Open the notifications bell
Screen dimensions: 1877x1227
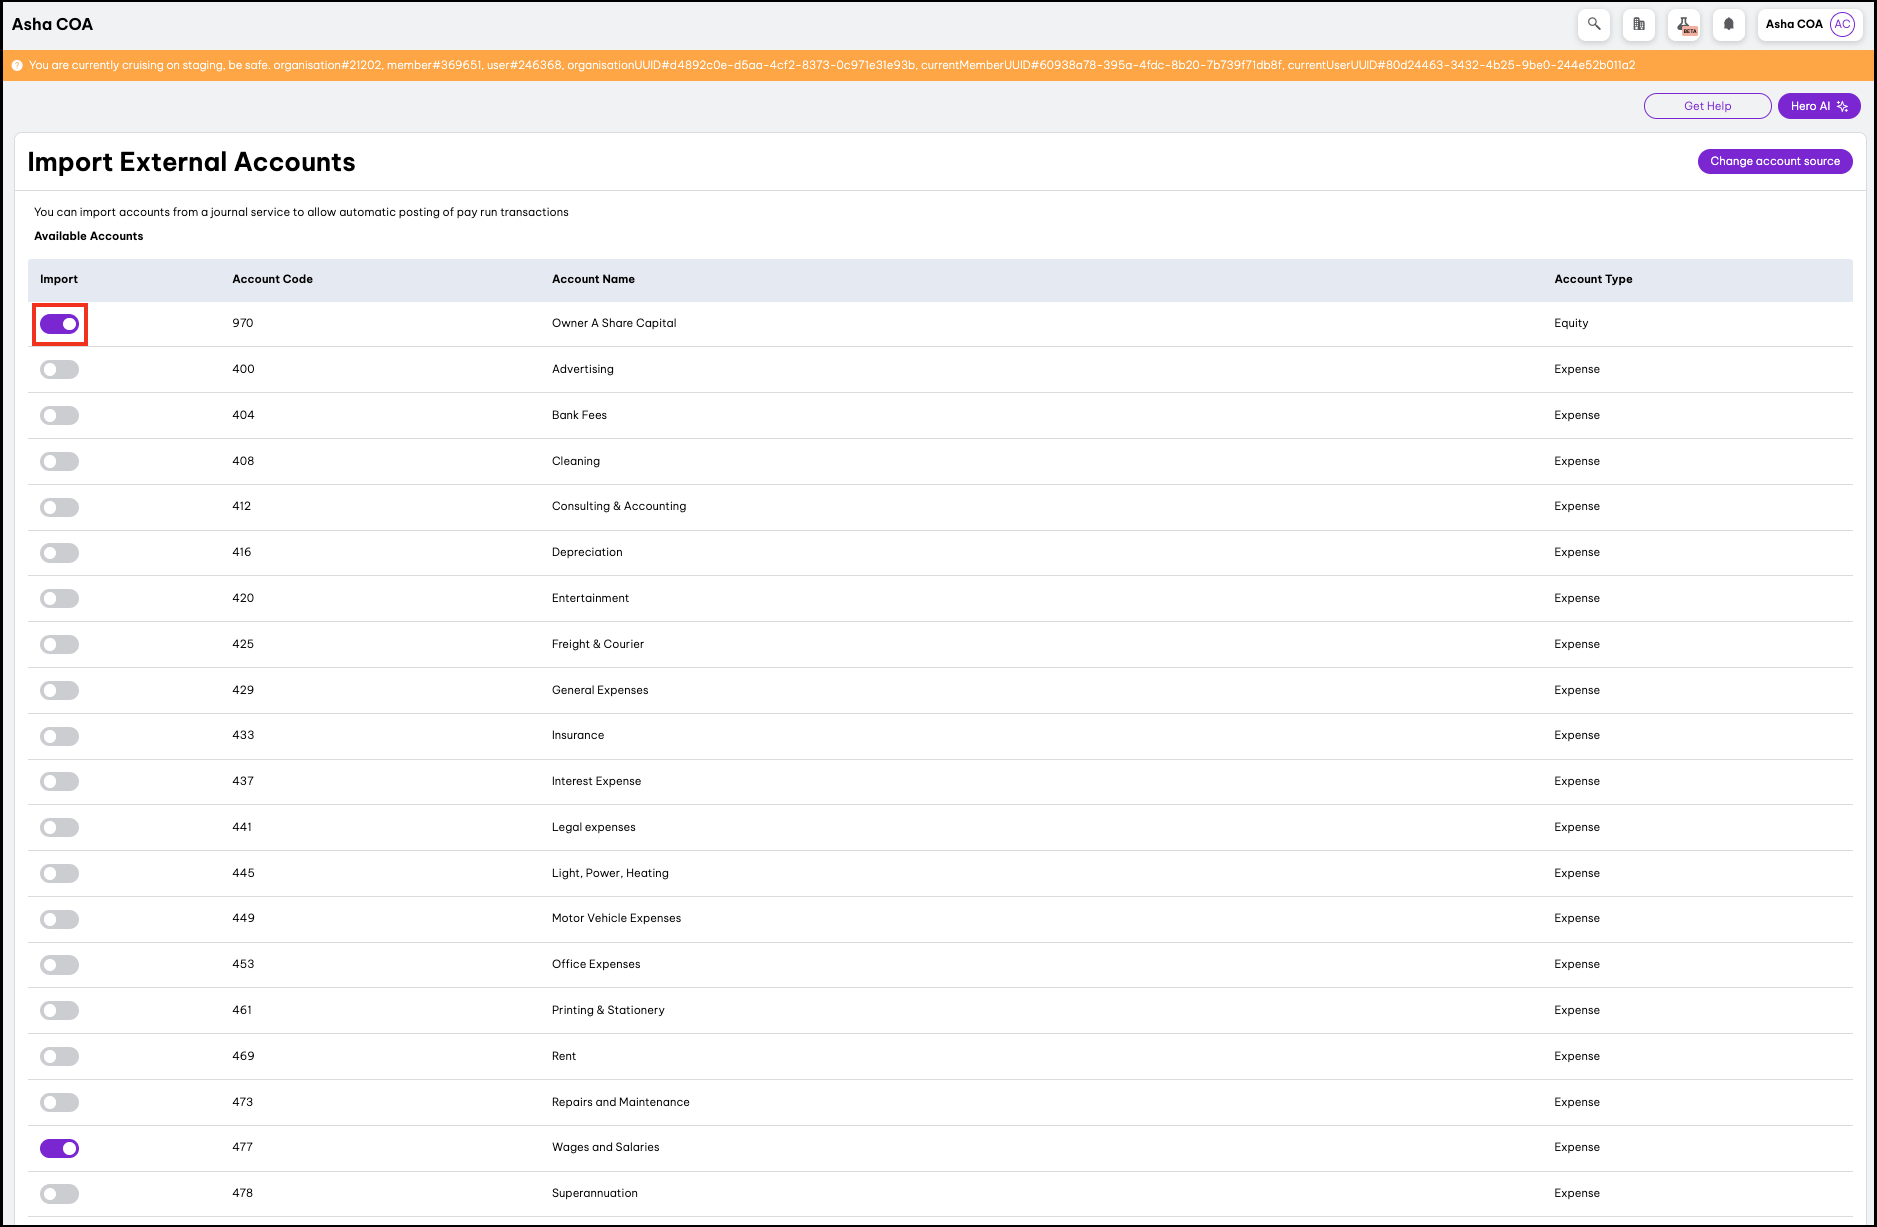pyautogui.click(x=1729, y=24)
